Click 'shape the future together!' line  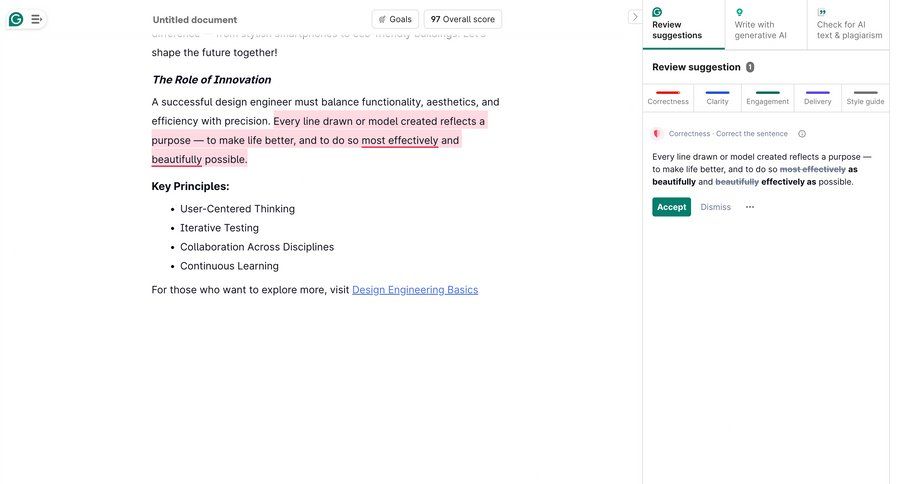pyautogui.click(x=215, y=53)
